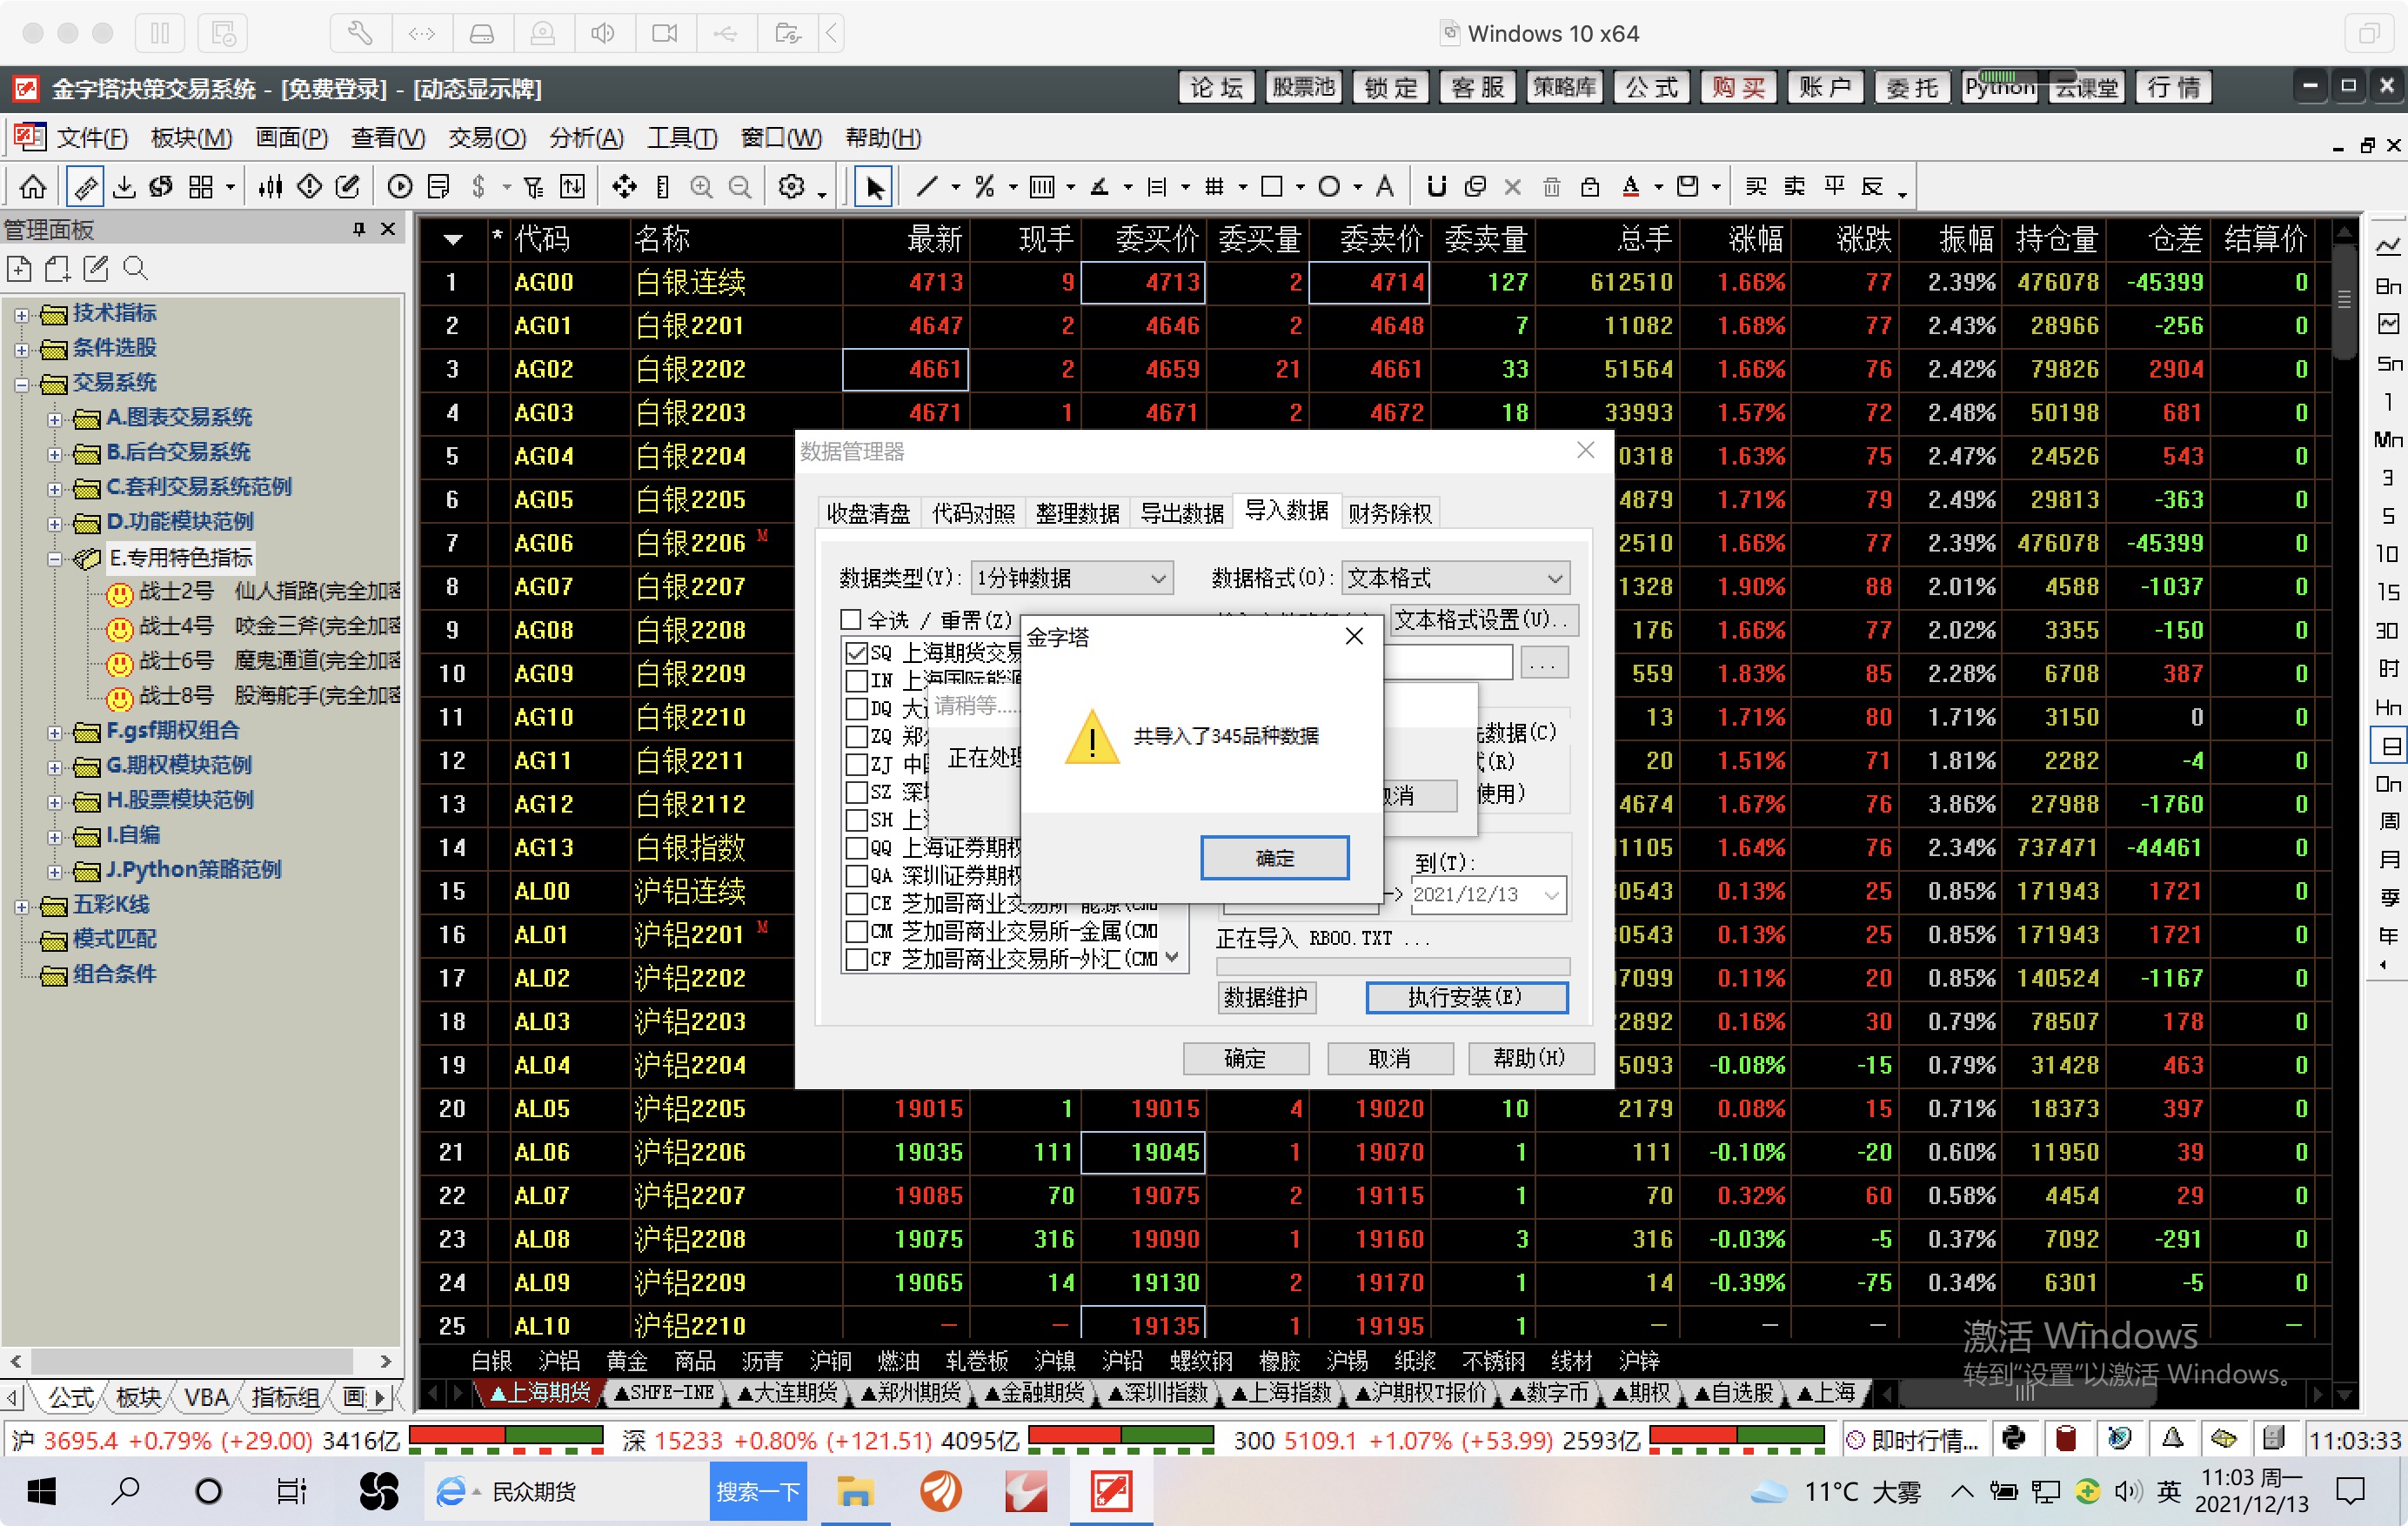Click the edit pencil icon in 管理面板
The height and width of the screenshot is (1526, 2408).
coord(96,268)
